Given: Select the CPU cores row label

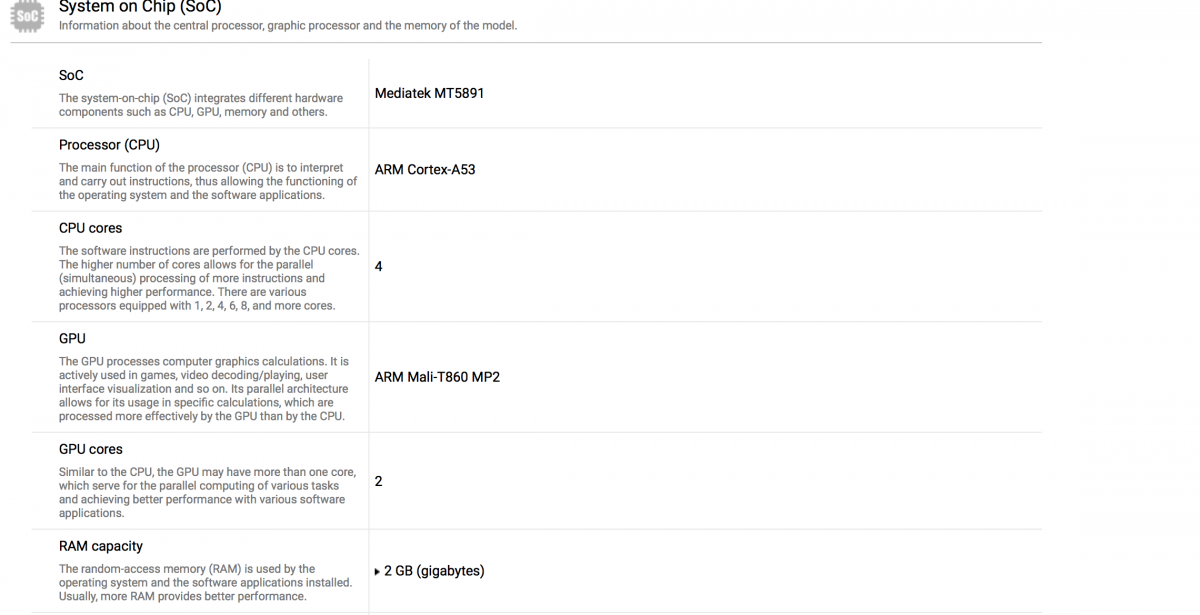Looking at the screenshot, I should pos(90,228).
